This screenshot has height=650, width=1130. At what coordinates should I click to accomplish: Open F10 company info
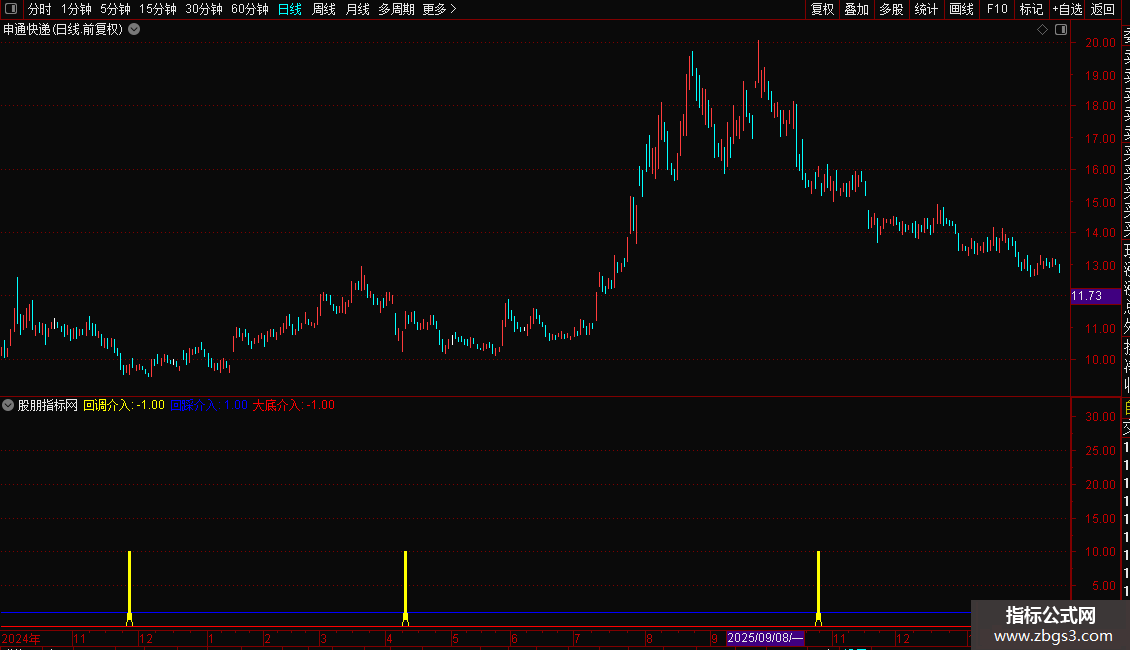[997, 9]
